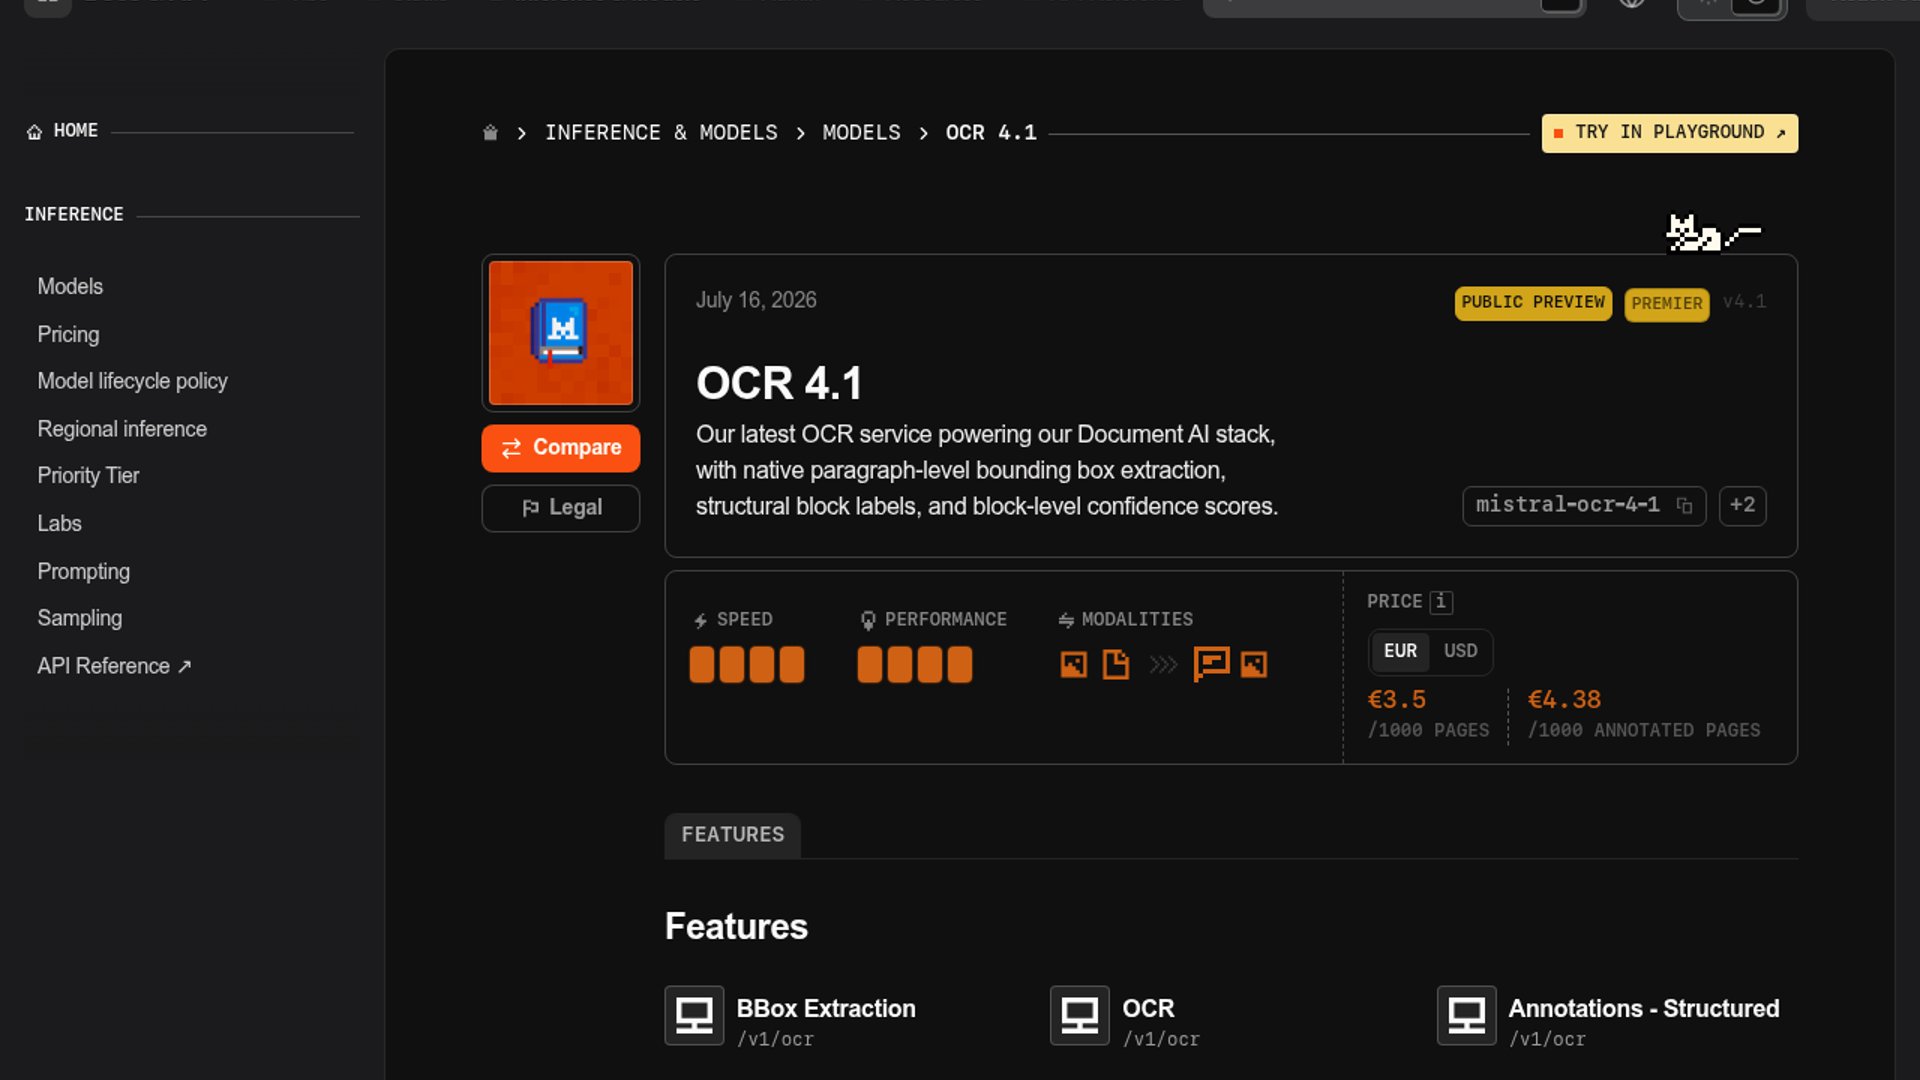Viewport: 1920px width, 1080px height.
Task: Click the image input modality icon
Action: tap(1073, 665)
